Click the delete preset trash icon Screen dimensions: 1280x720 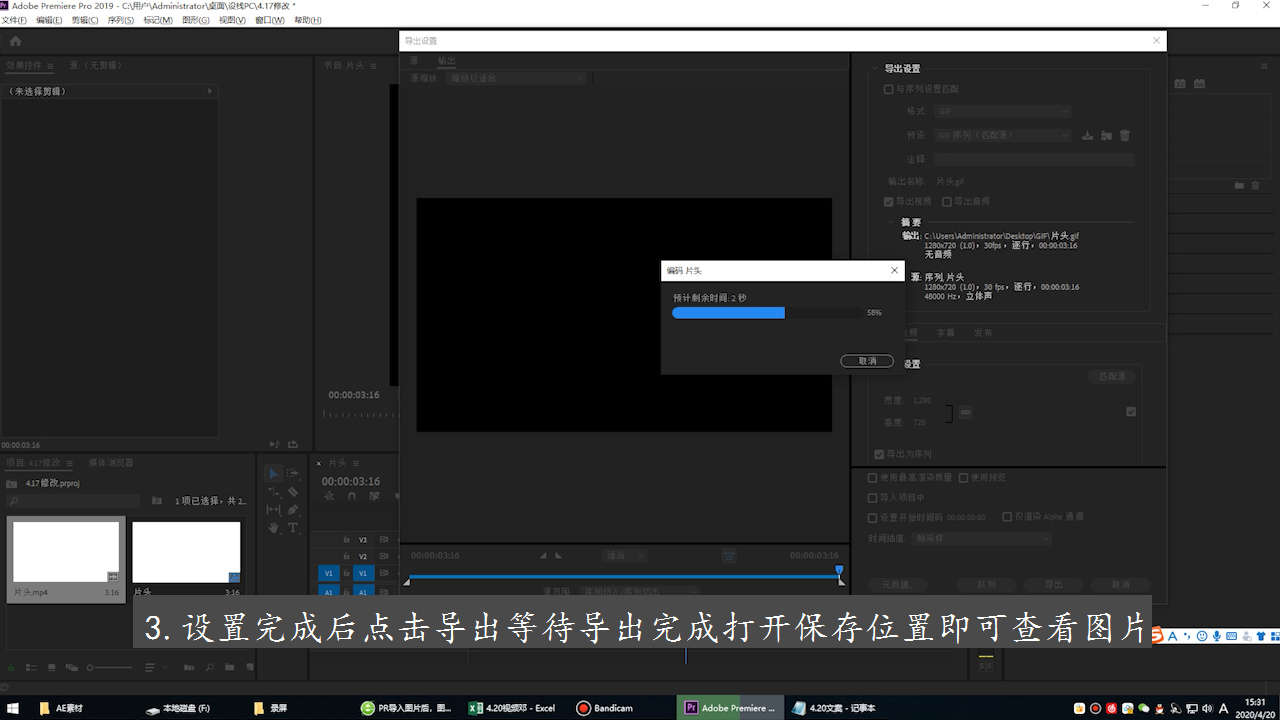[1124, 135]
